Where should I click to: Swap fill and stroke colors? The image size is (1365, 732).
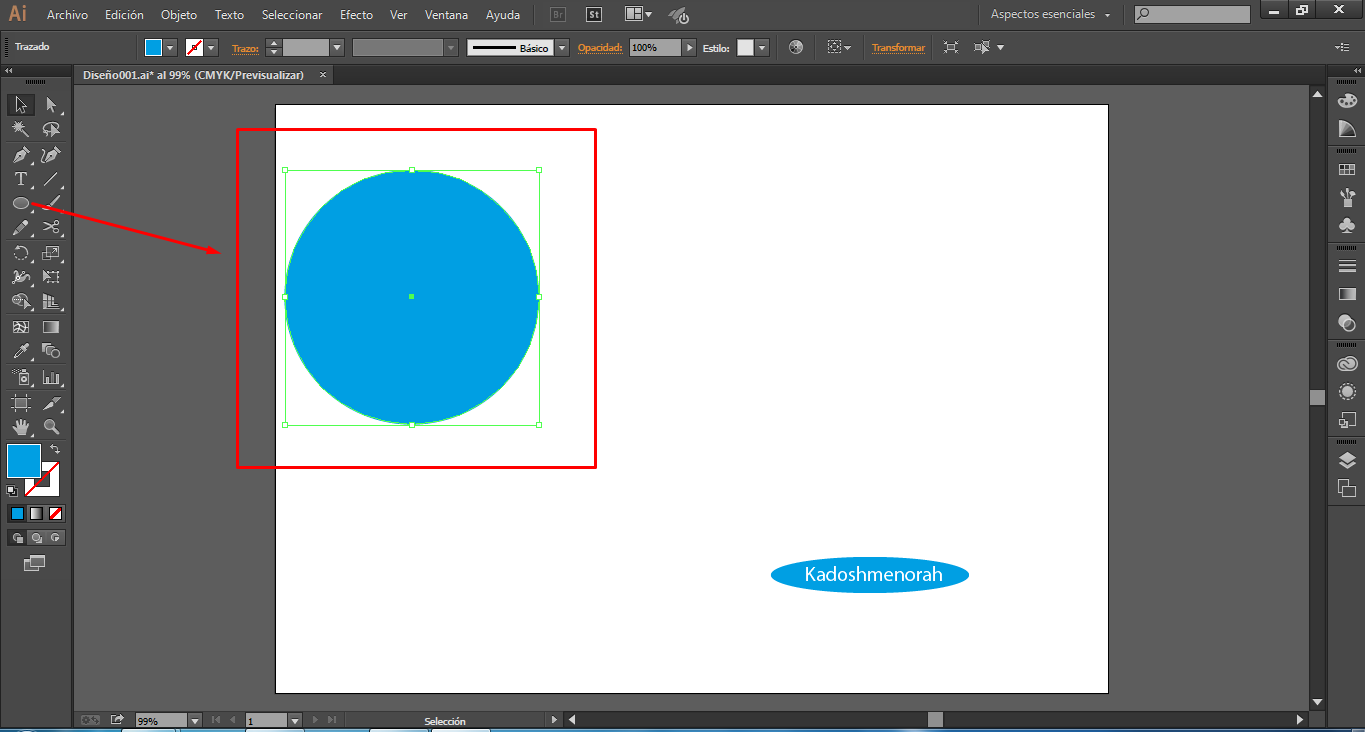point(55,449)
